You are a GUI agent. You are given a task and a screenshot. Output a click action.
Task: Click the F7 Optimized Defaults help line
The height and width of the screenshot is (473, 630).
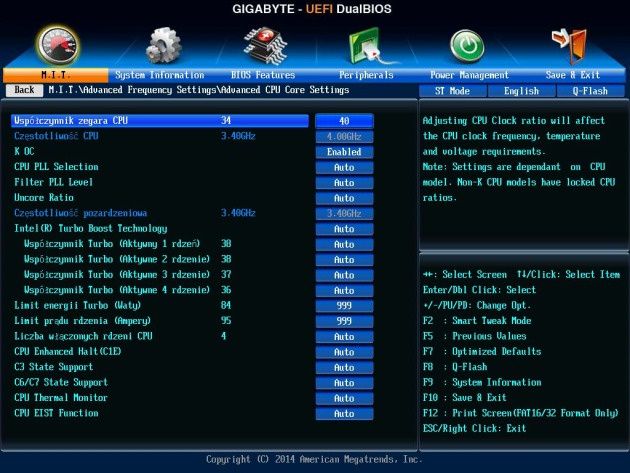482,352
